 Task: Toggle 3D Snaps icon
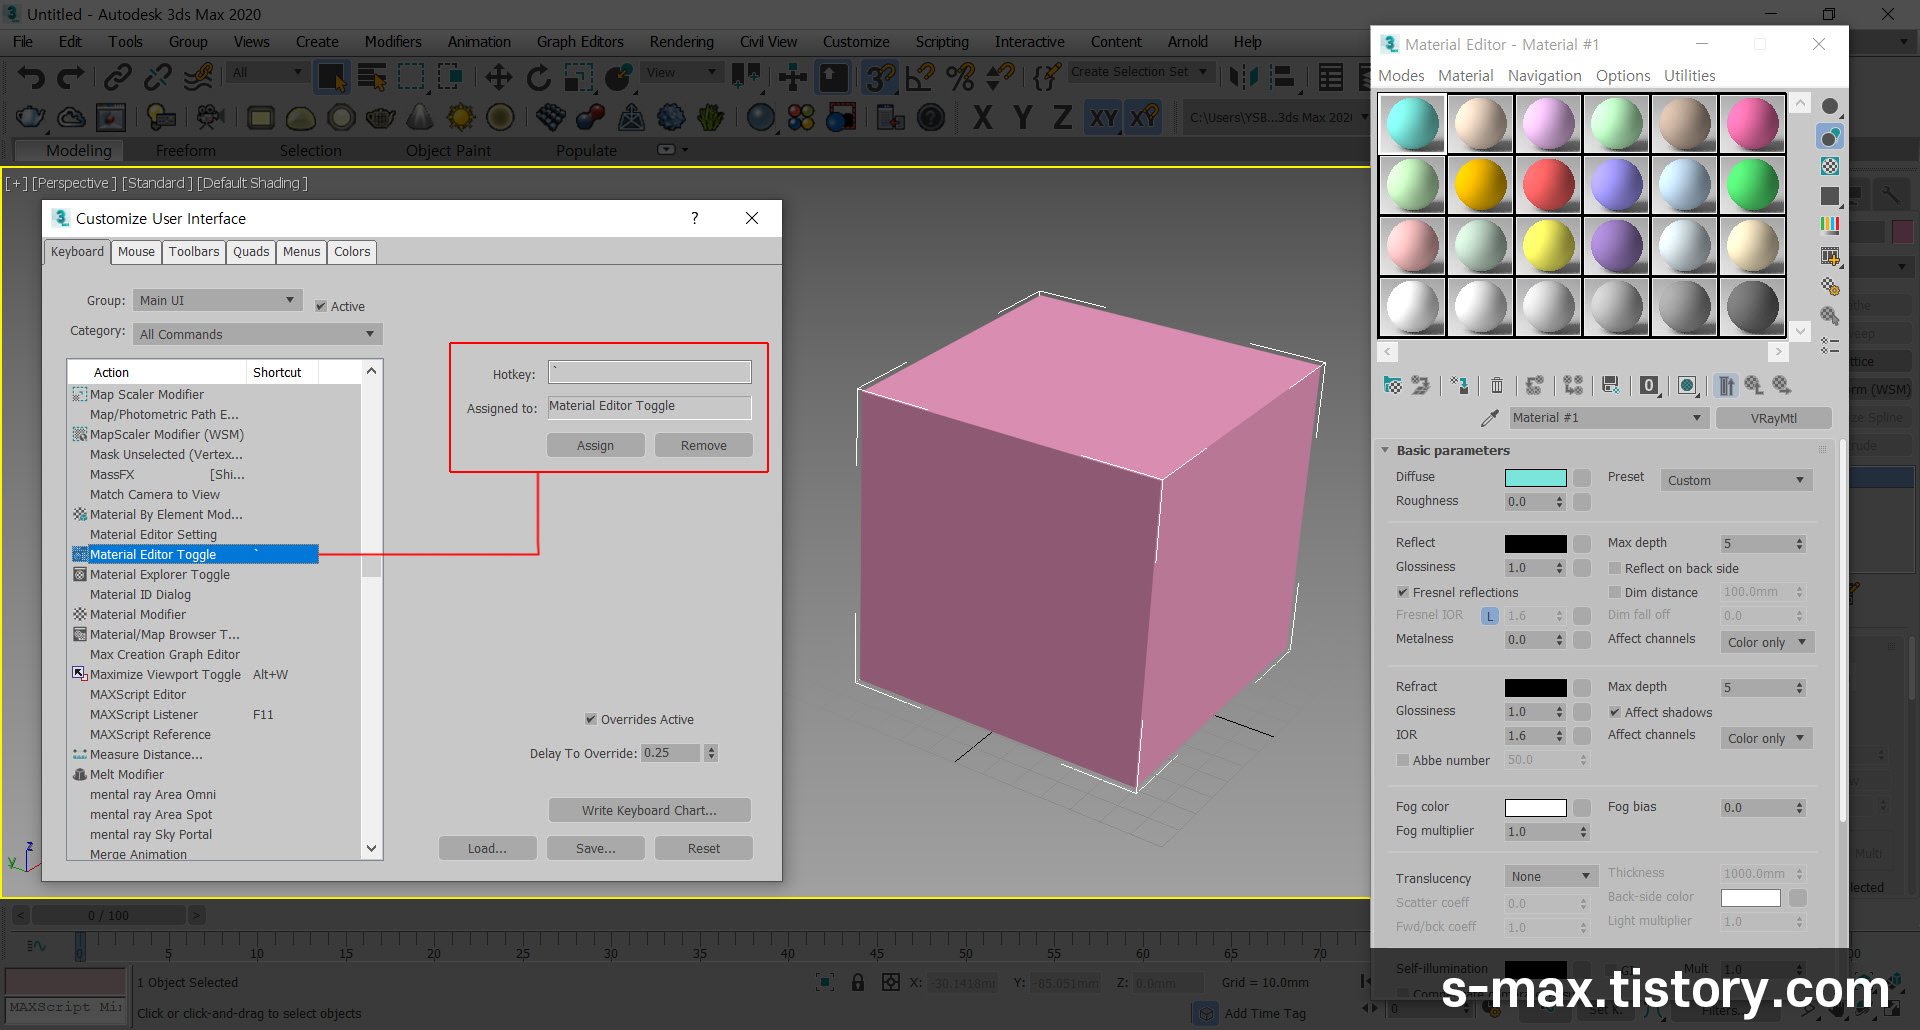[x=880, y=76]
